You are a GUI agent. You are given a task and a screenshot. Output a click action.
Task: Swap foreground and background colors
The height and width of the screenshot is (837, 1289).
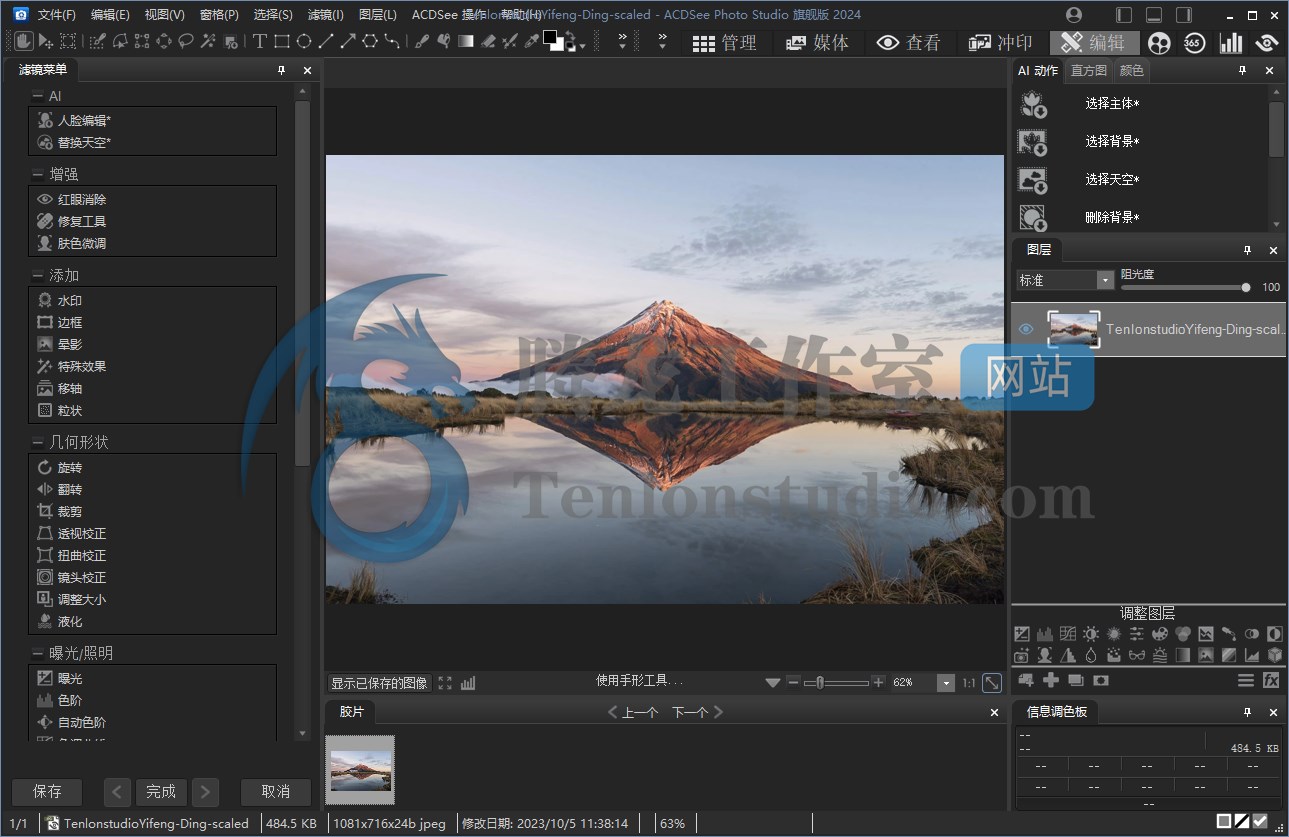(x=573, y=34)
